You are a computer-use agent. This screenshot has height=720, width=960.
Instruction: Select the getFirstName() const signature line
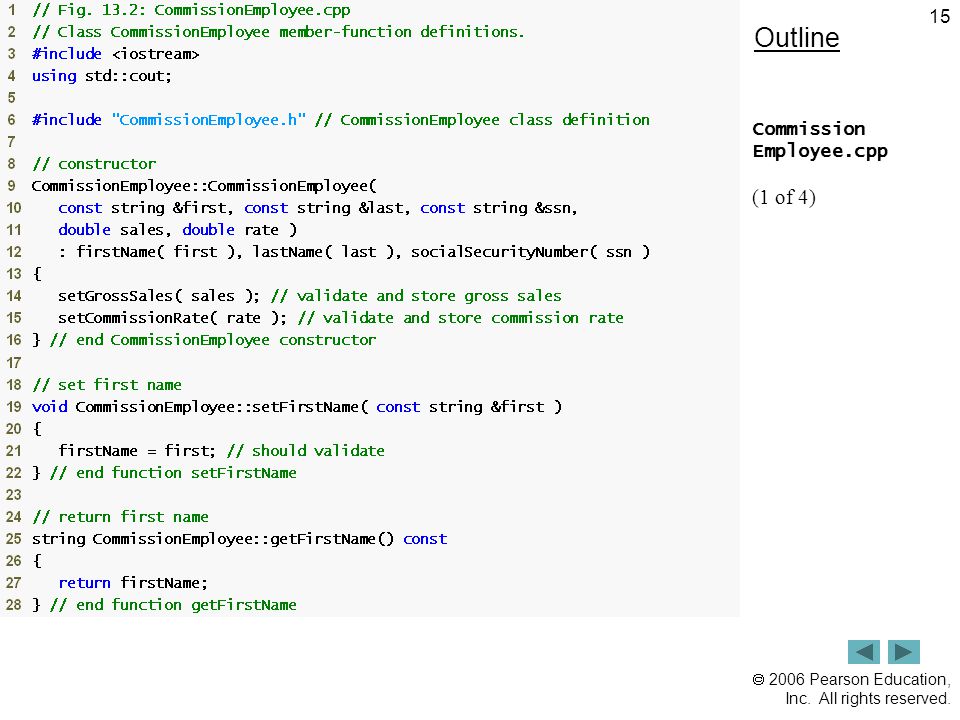click(240, 539)
